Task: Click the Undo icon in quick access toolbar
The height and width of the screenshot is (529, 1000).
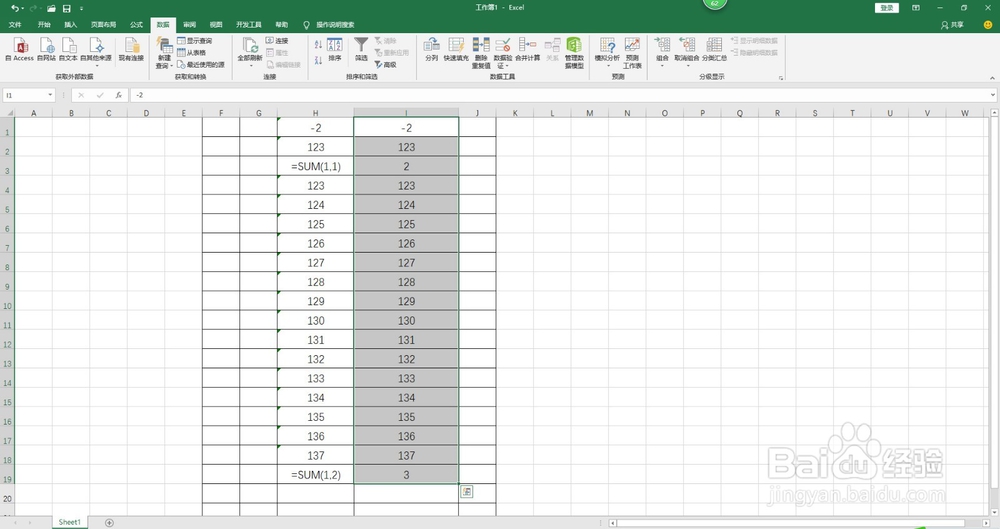Action: pyautogui.click(x=15, y=8)
